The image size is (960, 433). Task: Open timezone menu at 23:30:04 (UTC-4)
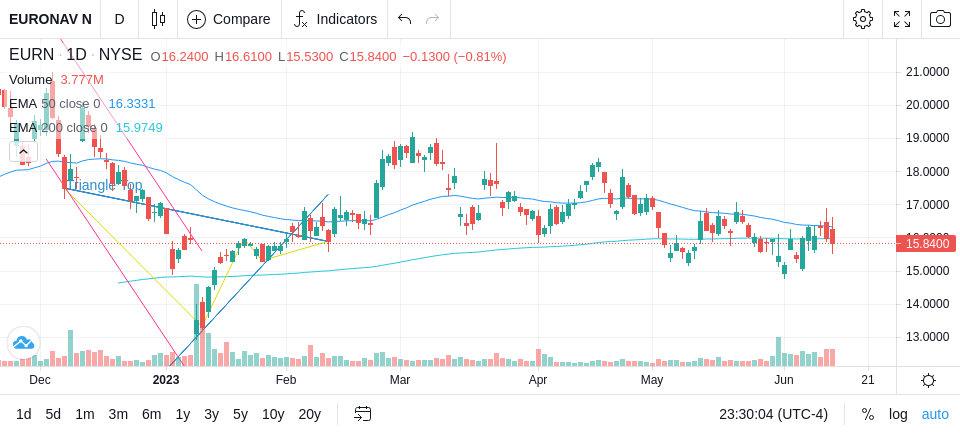773,415
